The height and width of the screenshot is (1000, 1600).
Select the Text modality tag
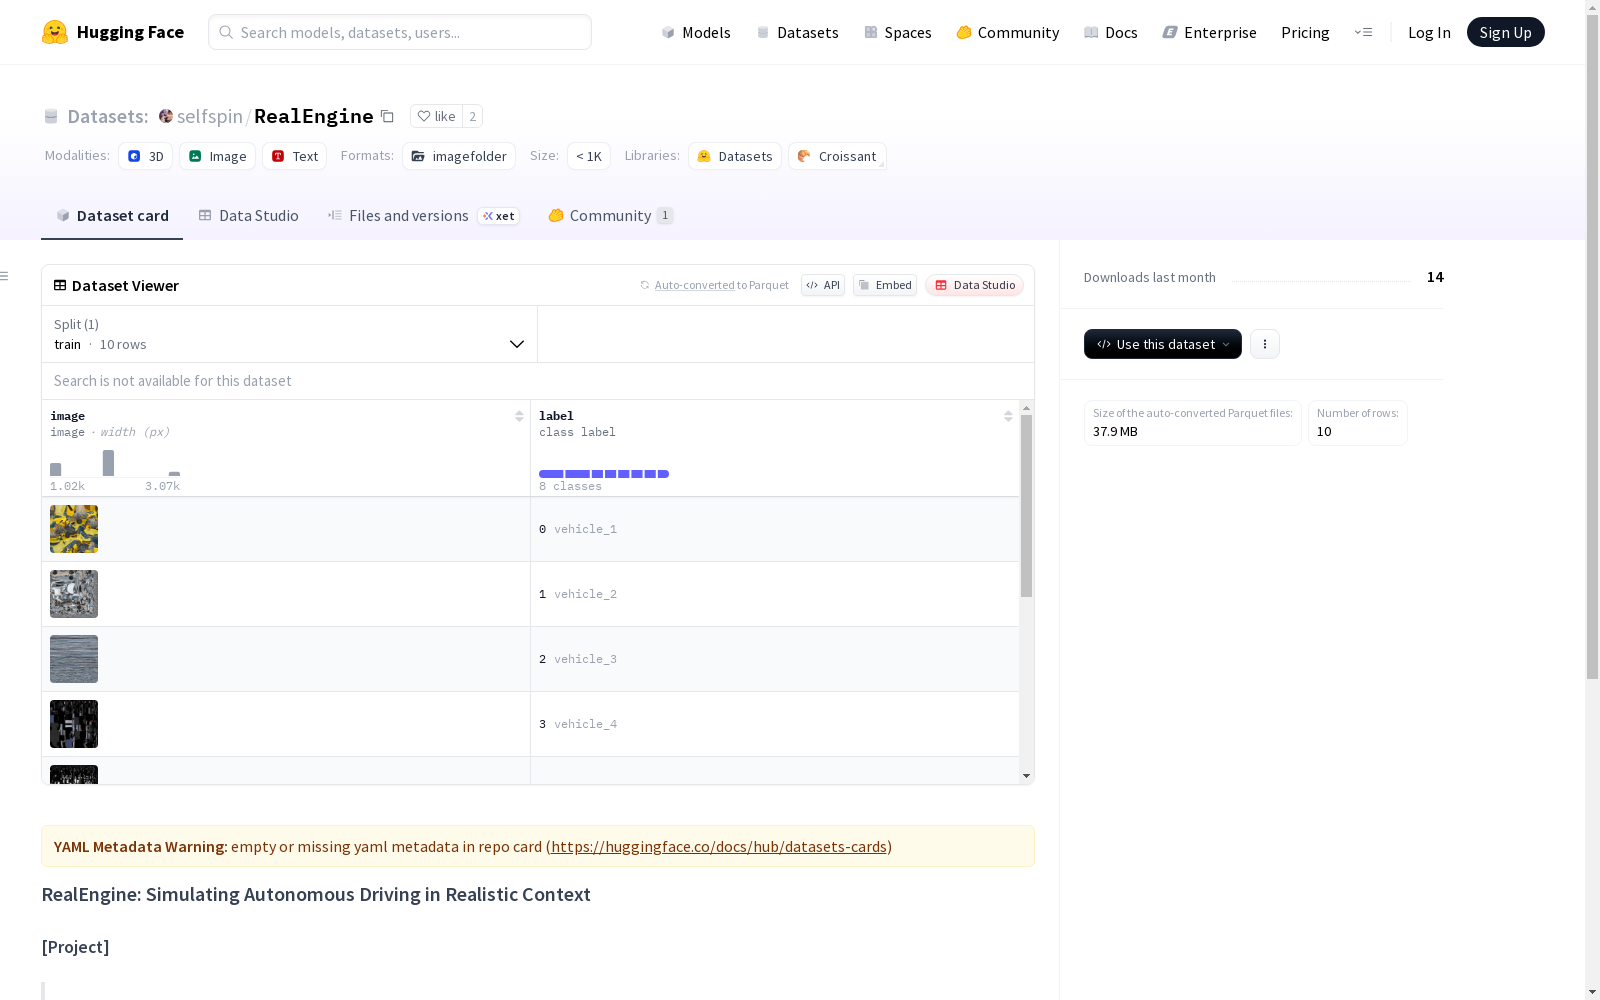click(295, 156)
